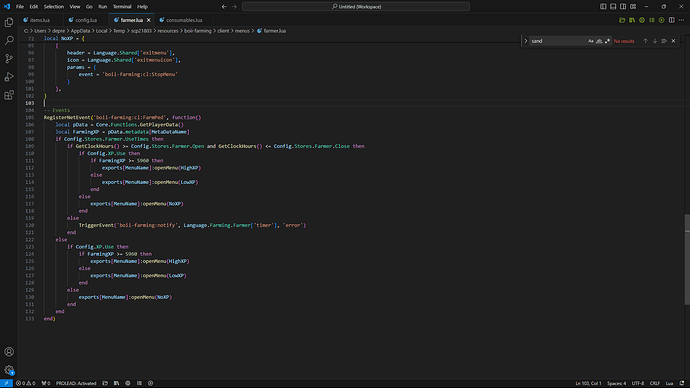690x388 pixels.
Task: Toggle the bottom Panel from title bar
Action: tap(613, 7)
